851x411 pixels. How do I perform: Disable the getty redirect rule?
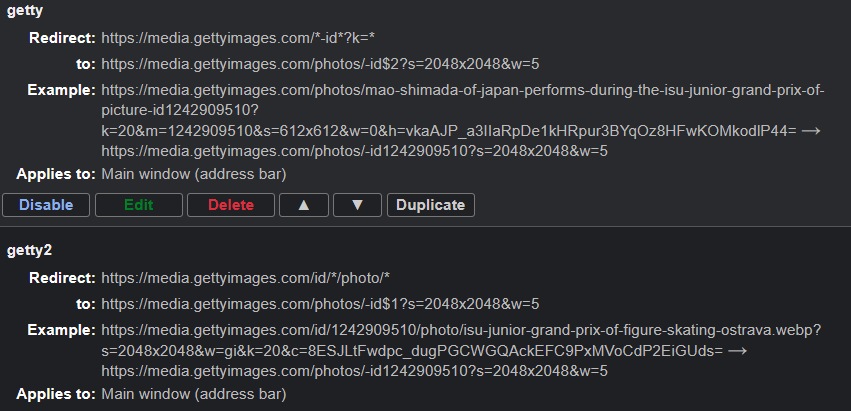point(47,205)
